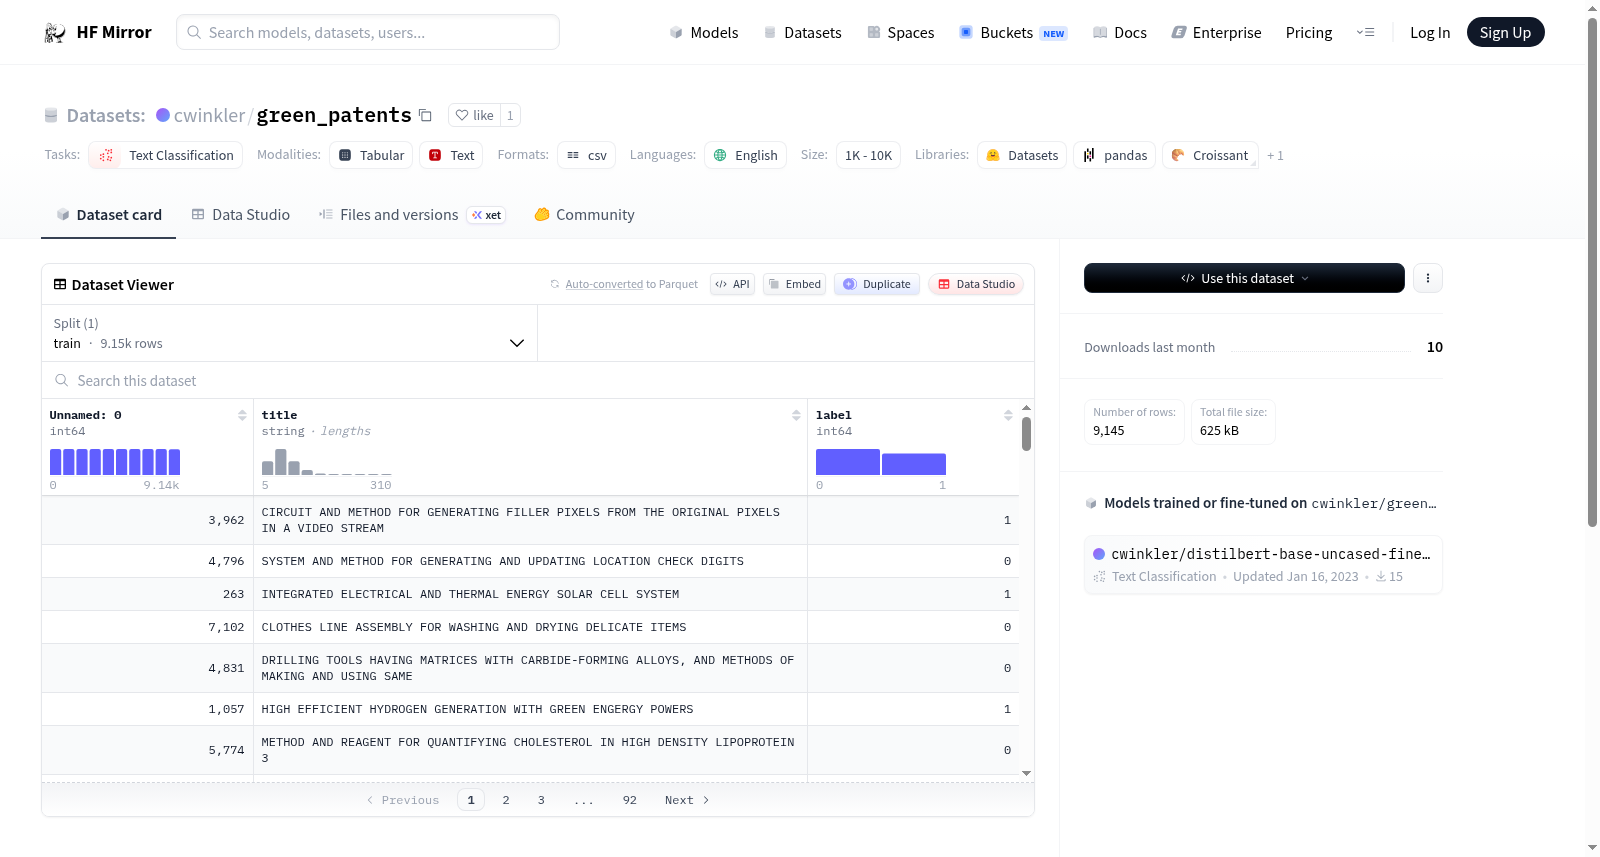The width and height of the screenshot is (1600, 857).
Task: Click the title lengths histogram
Action: [327, 462]
